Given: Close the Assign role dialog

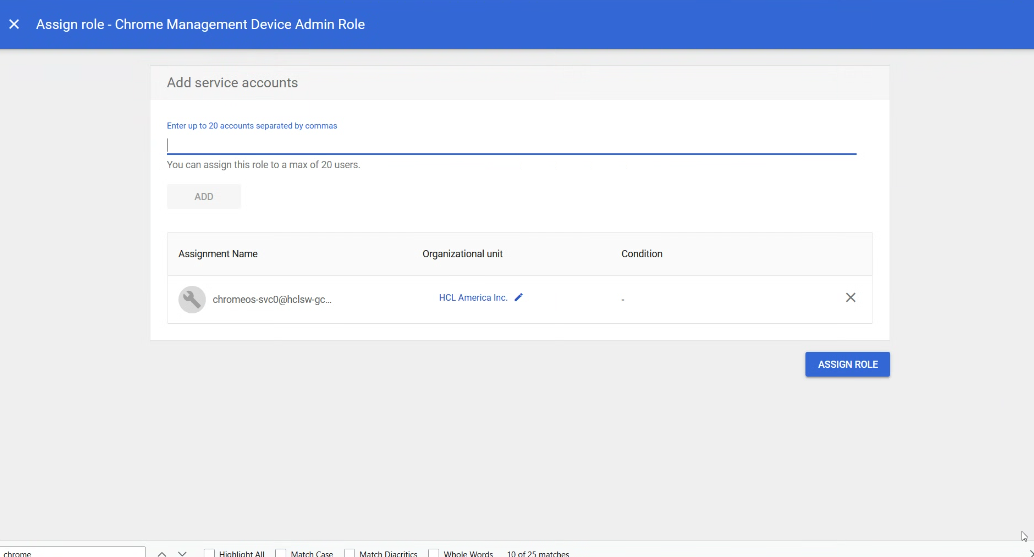Looking at the screenshot, I should [x=14, y=24].
